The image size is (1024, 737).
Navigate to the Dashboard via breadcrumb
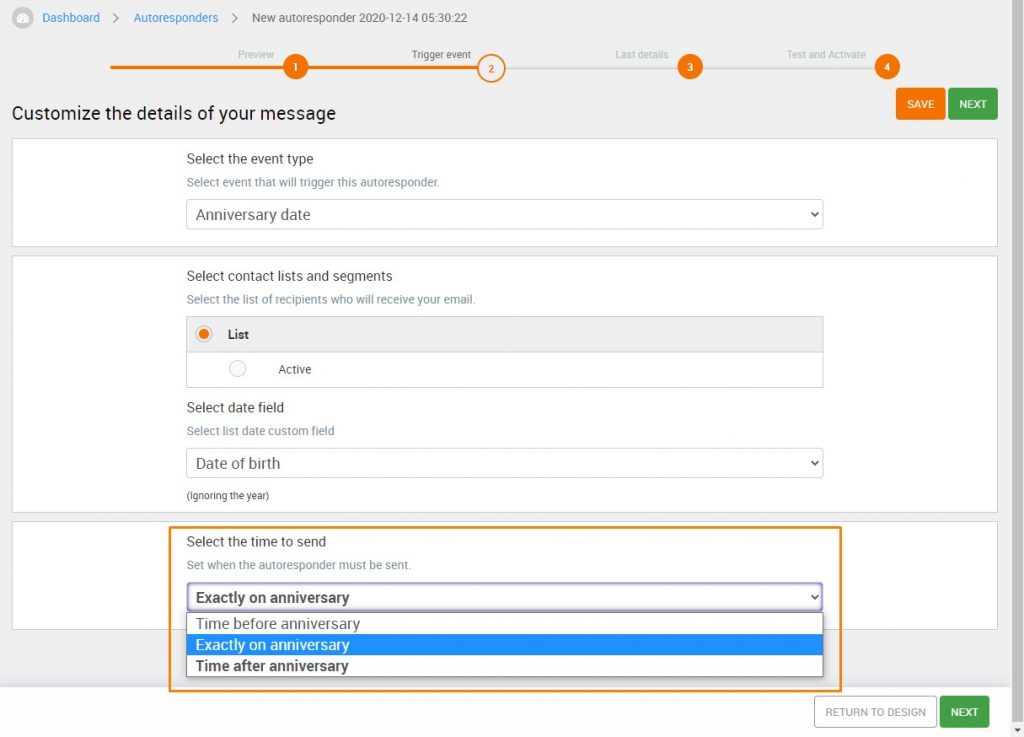(x=70, y=17)
